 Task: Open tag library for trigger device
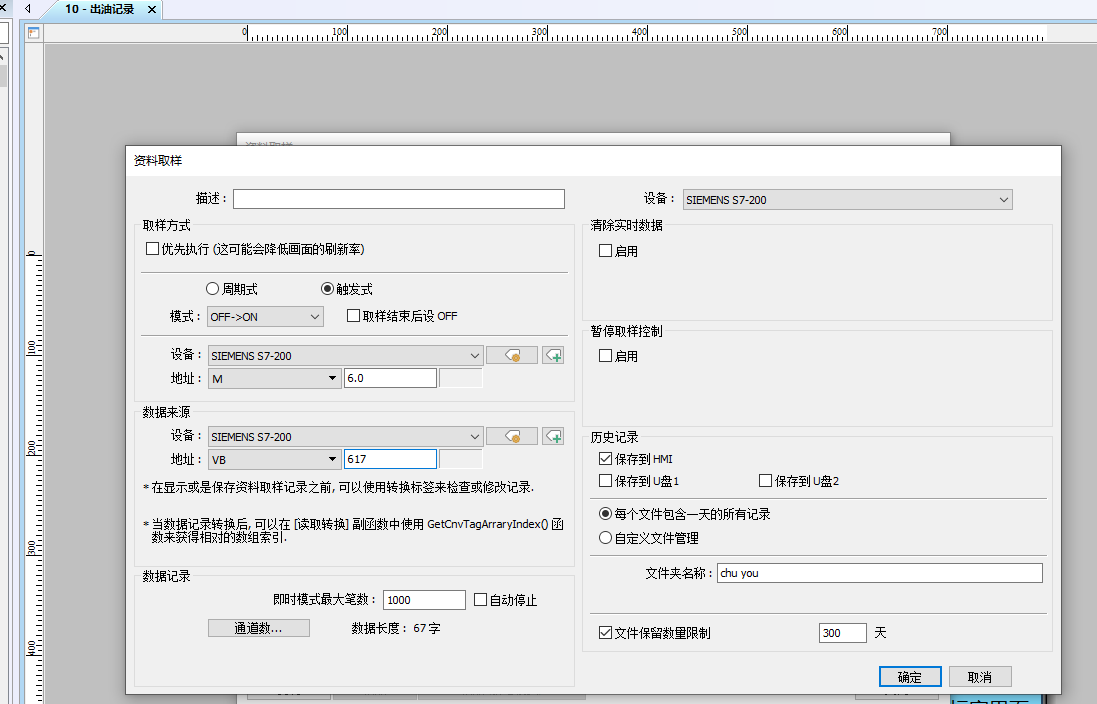pos(511,355)
